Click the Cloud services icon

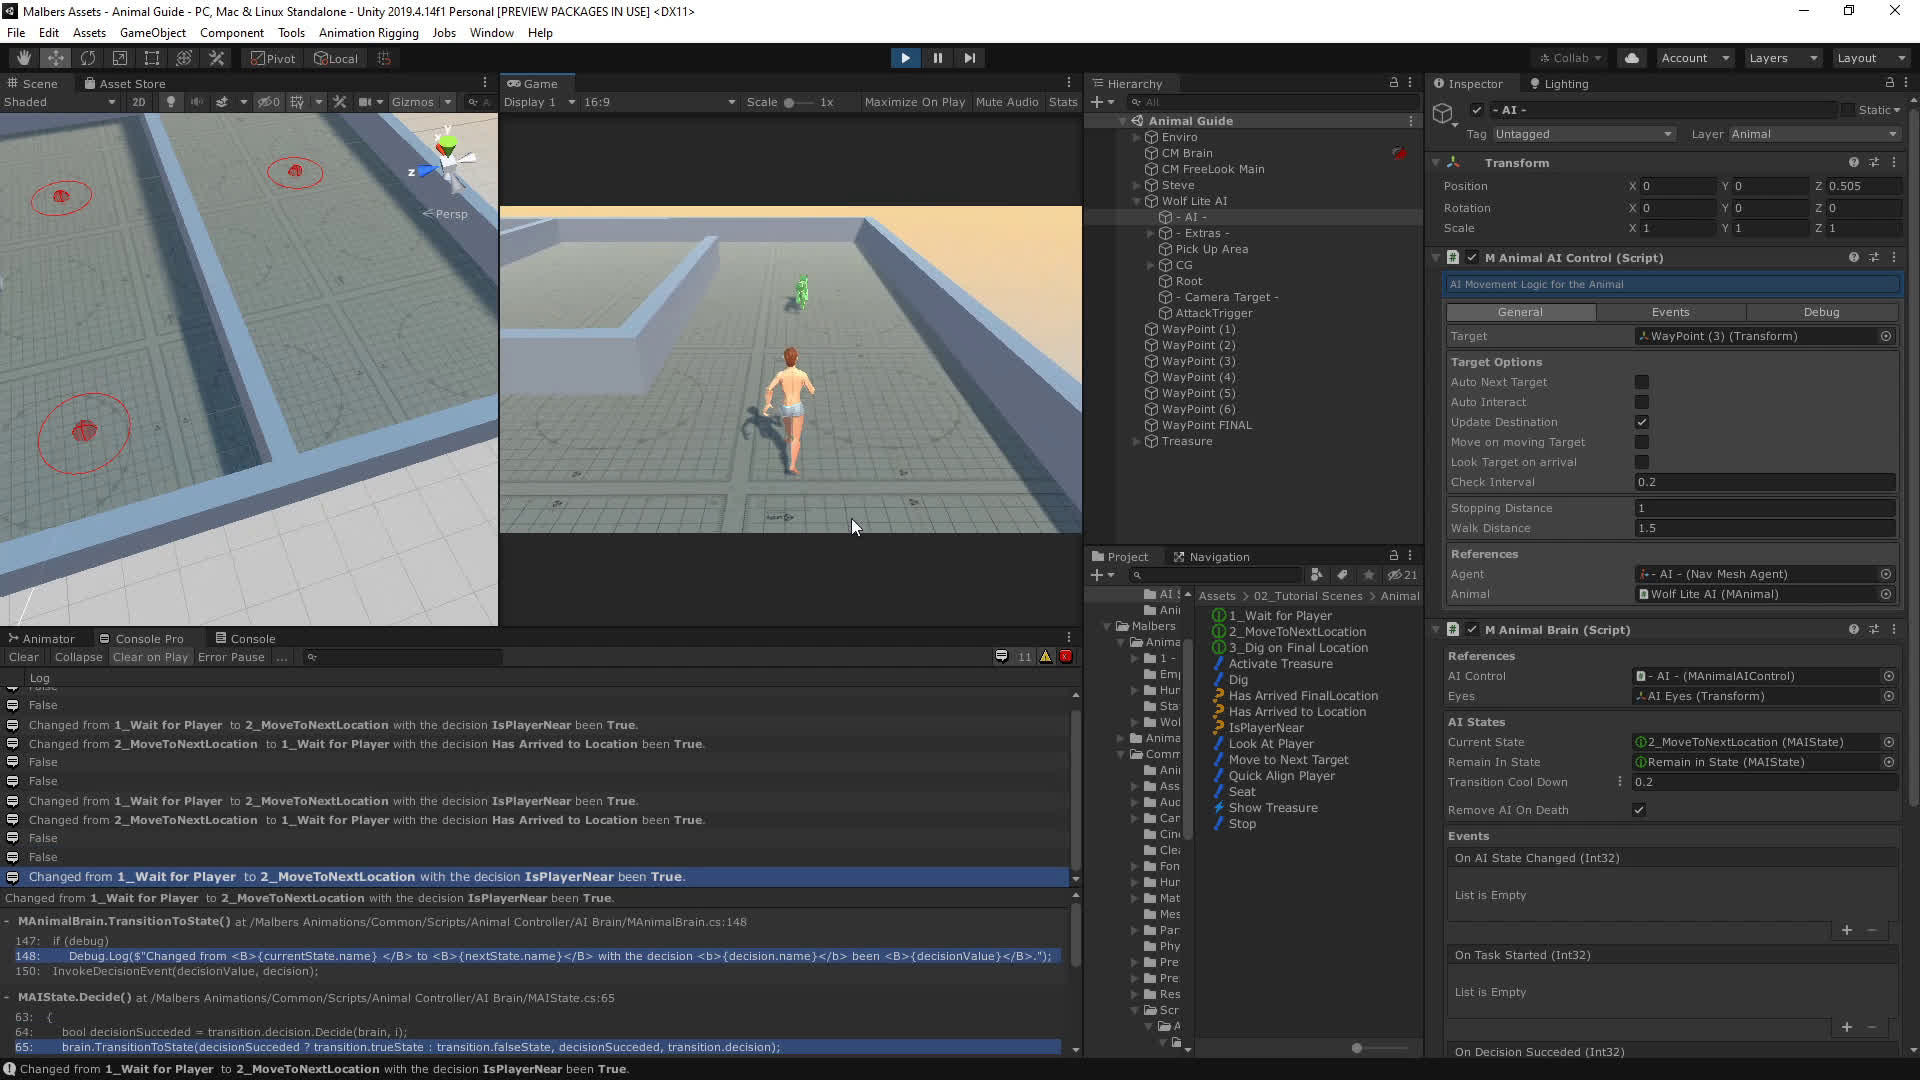pyautogui.click(x=1631, y=58)
